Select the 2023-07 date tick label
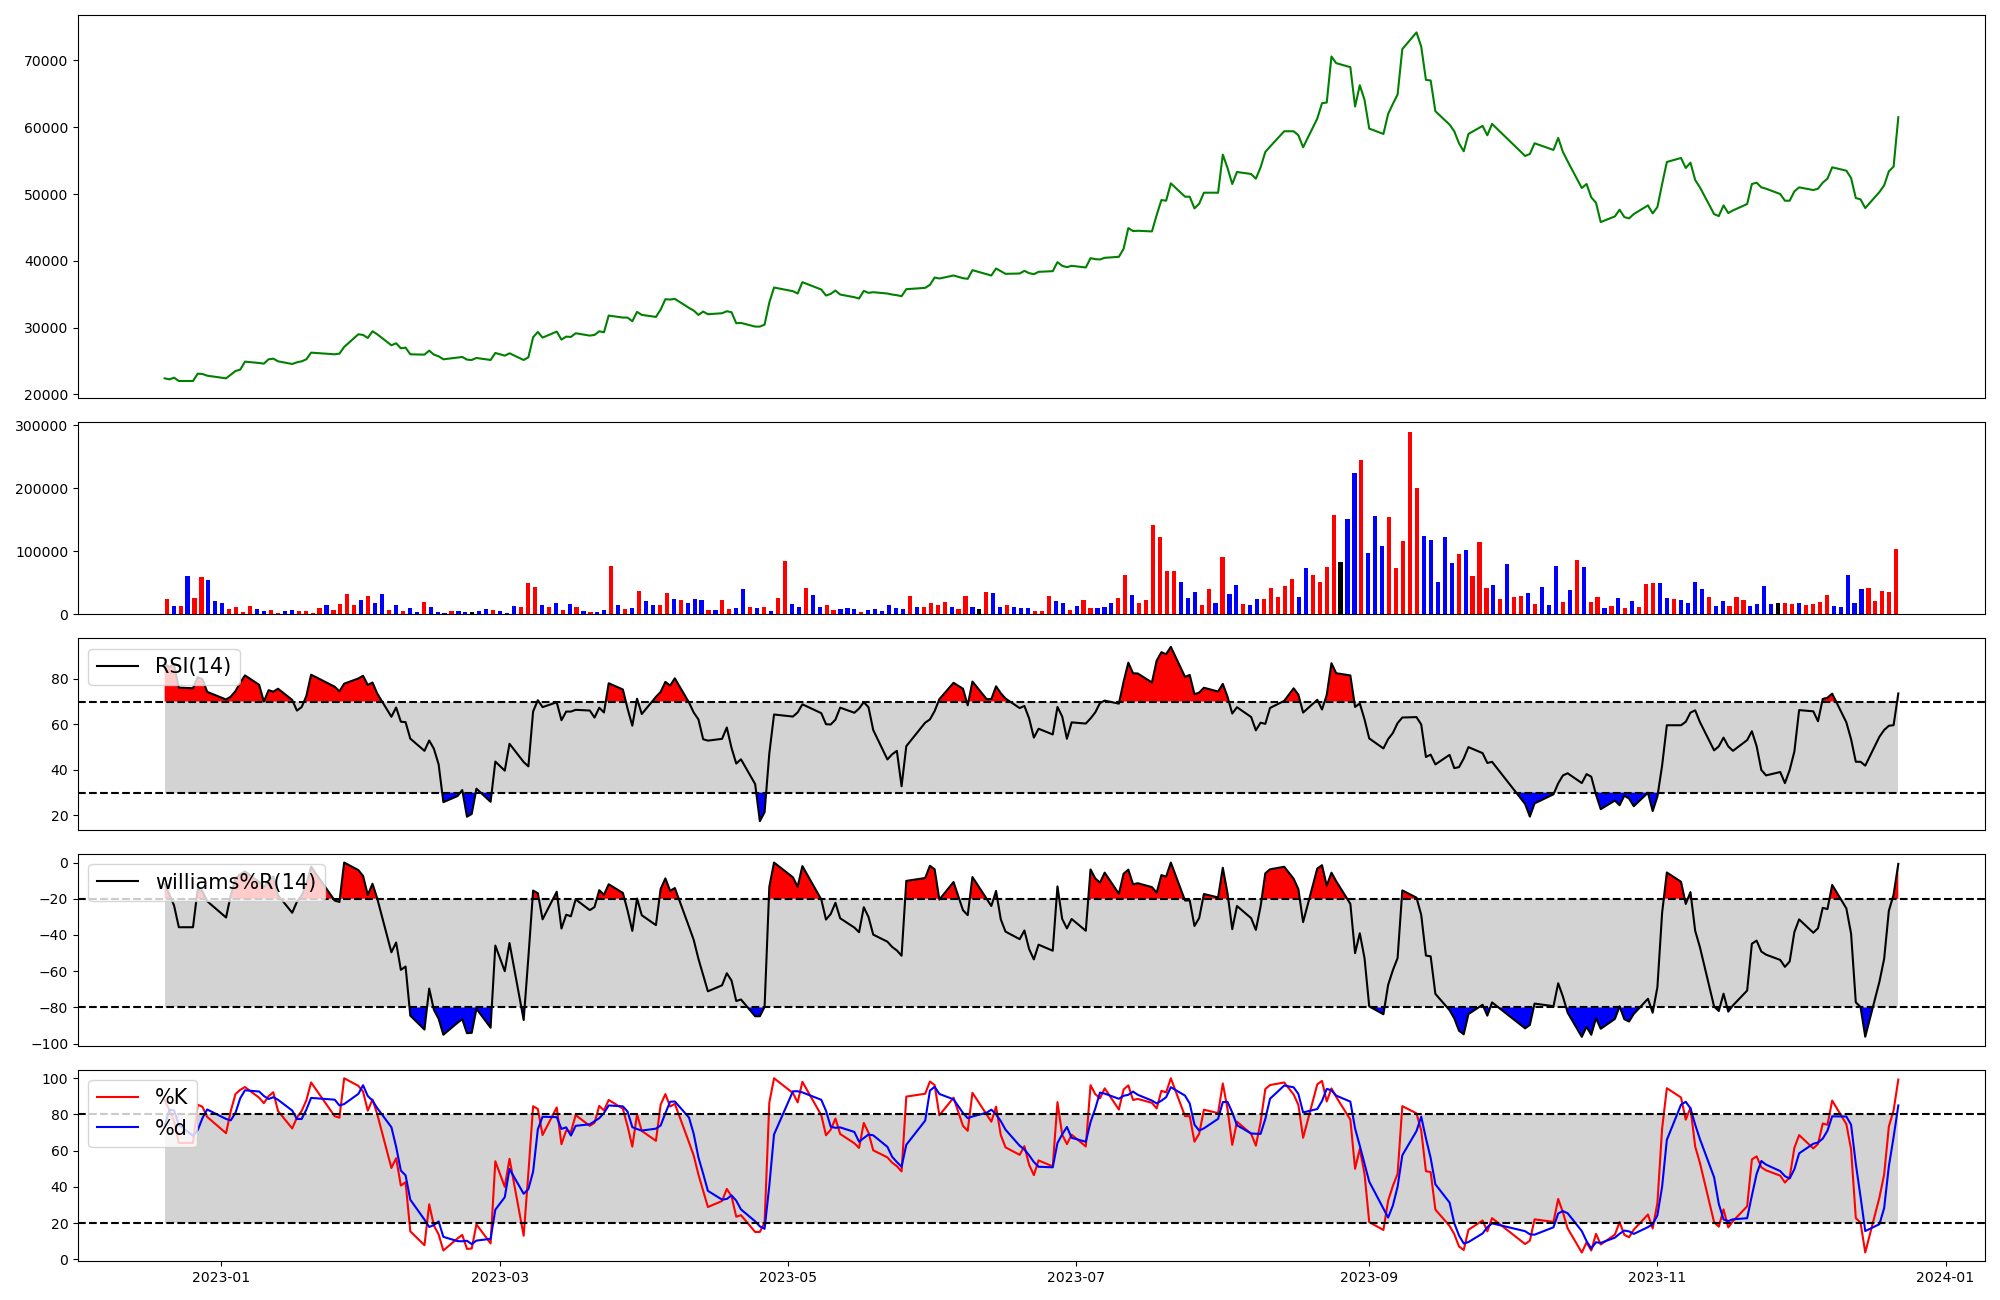Image resolution: width=2000 pixels, height=1300 pixels. (1076, 1277)
